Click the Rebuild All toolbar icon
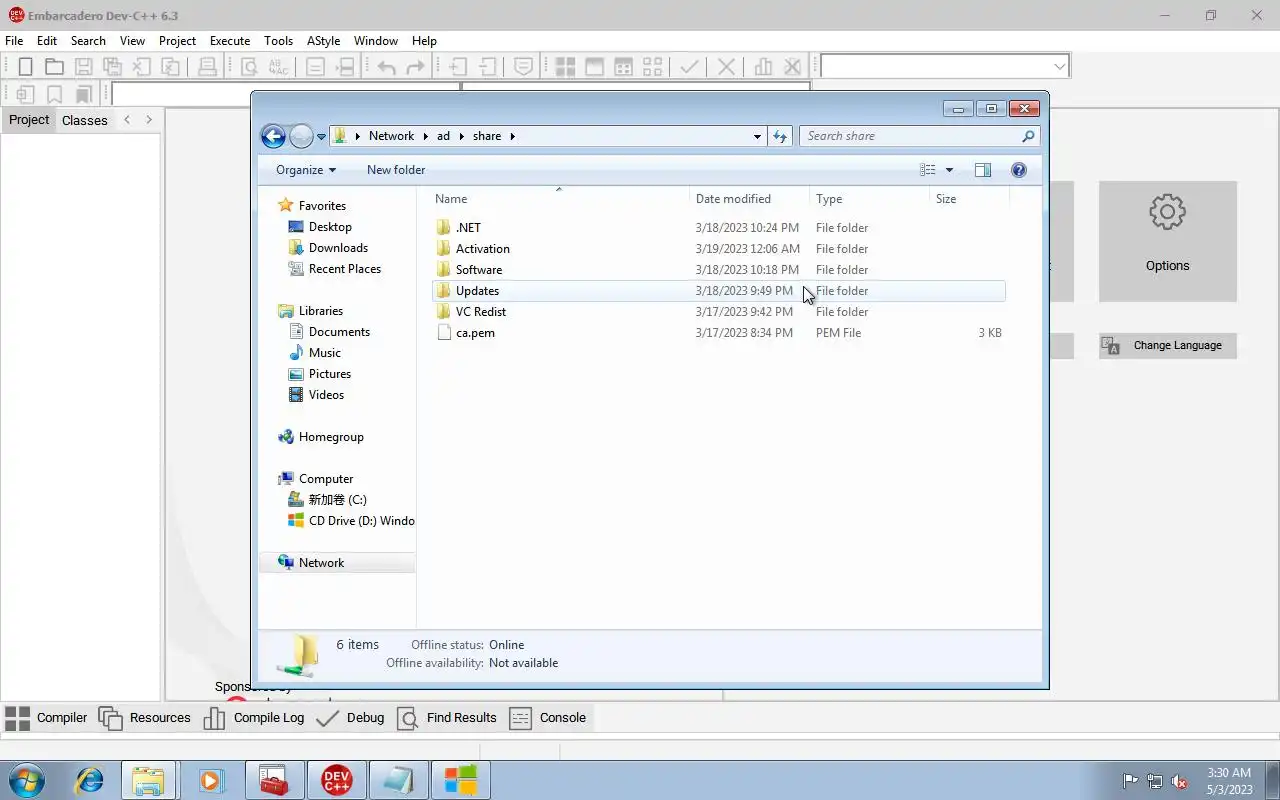 pos(652,67)
